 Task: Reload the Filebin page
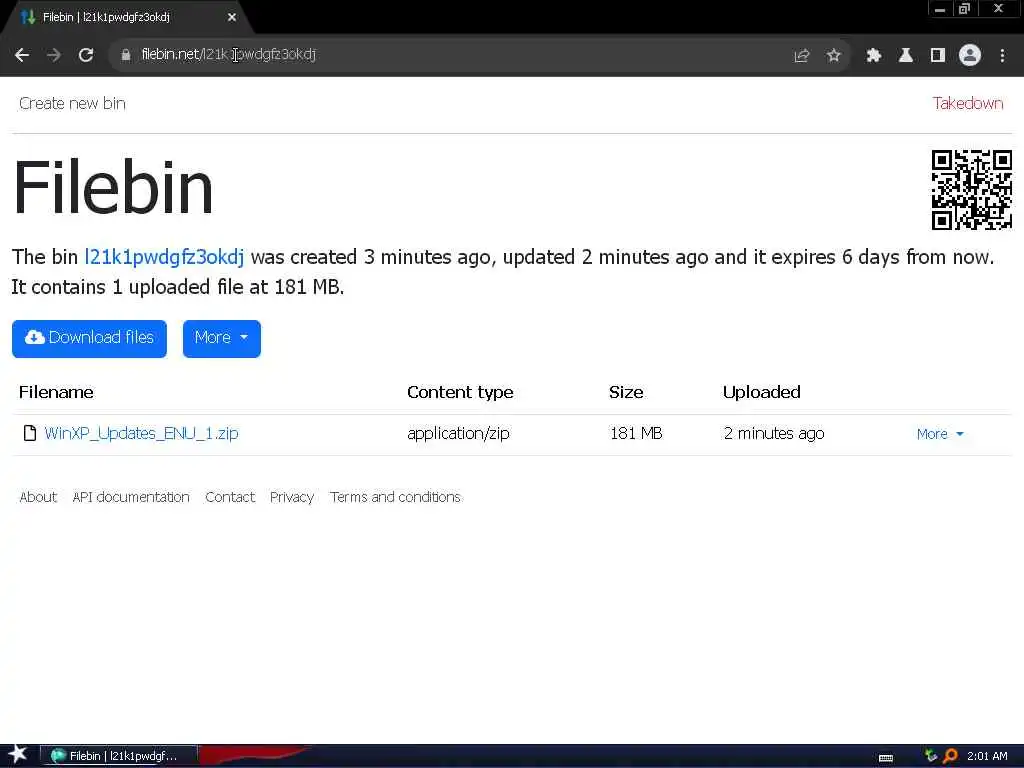86,55
